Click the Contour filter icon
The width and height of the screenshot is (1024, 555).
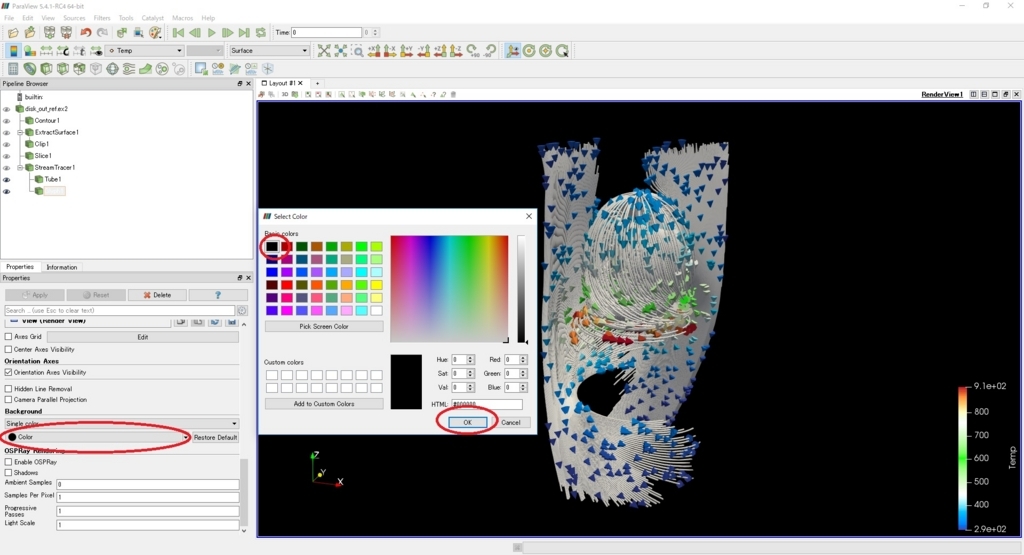pos(30,69)
